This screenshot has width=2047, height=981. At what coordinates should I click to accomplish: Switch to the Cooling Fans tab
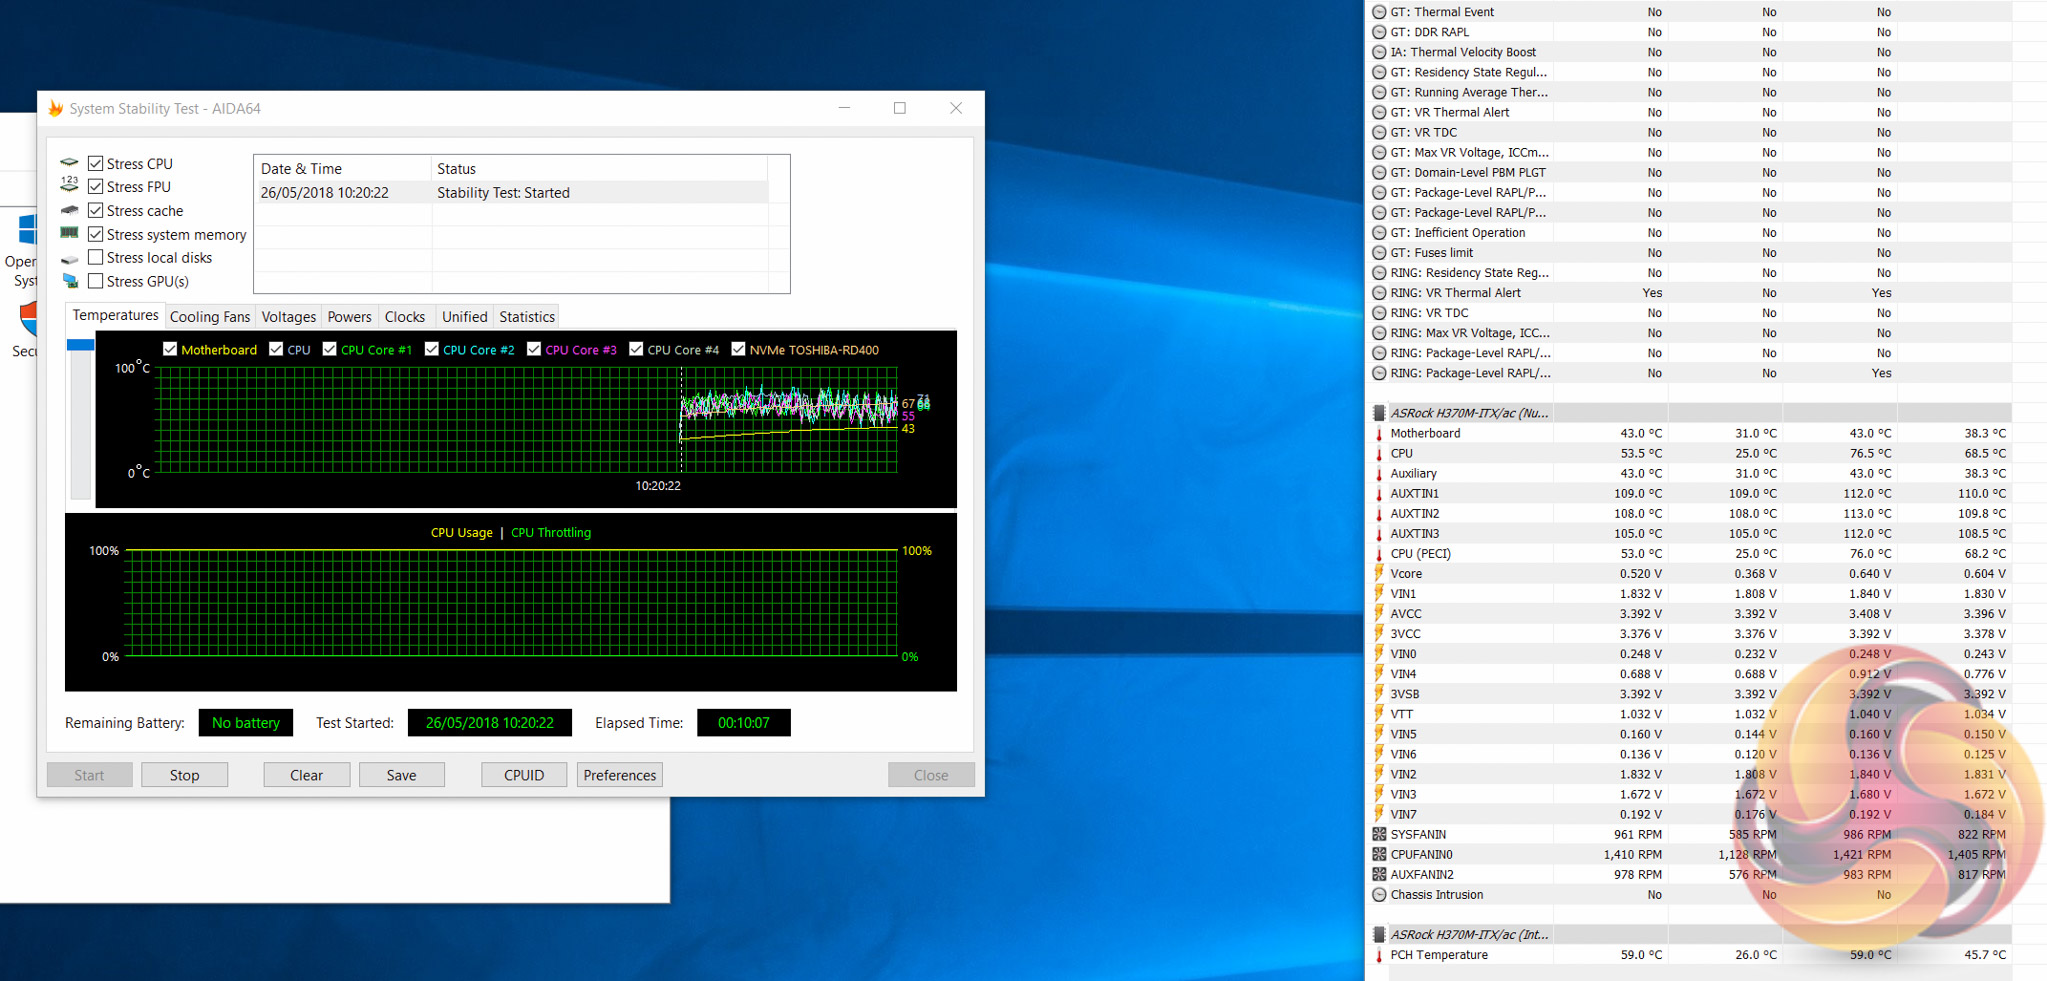(210, 317)
